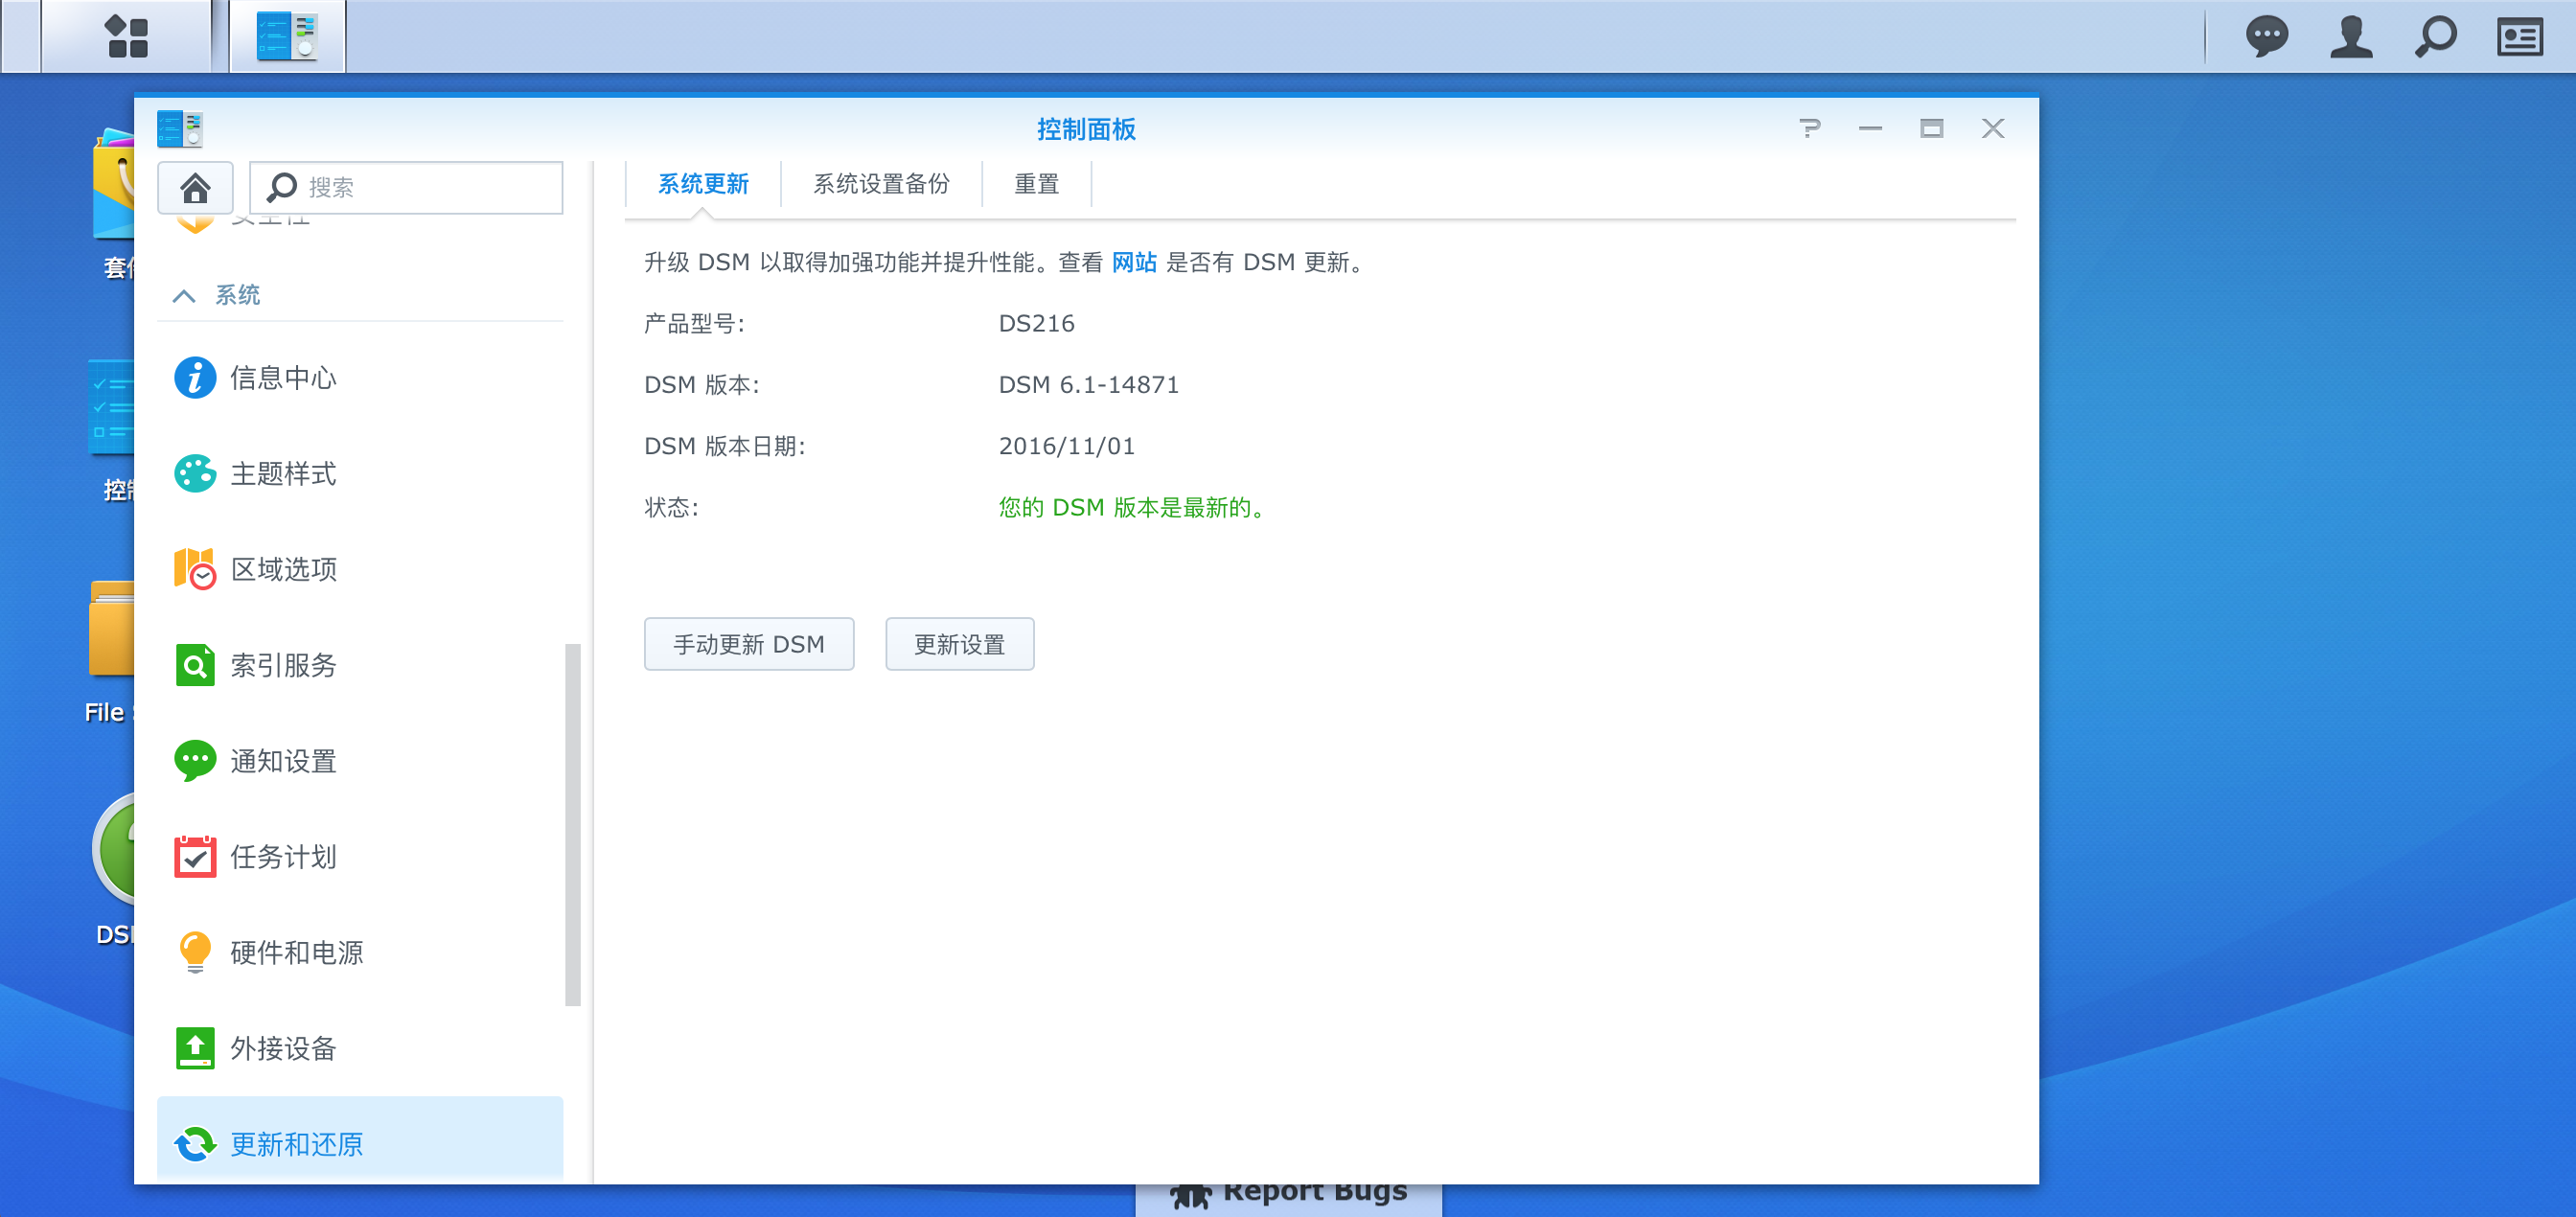This screenshot has width=2576, height=1217.
Task: Open the user account options icon
Action: tap(2351, 37)
